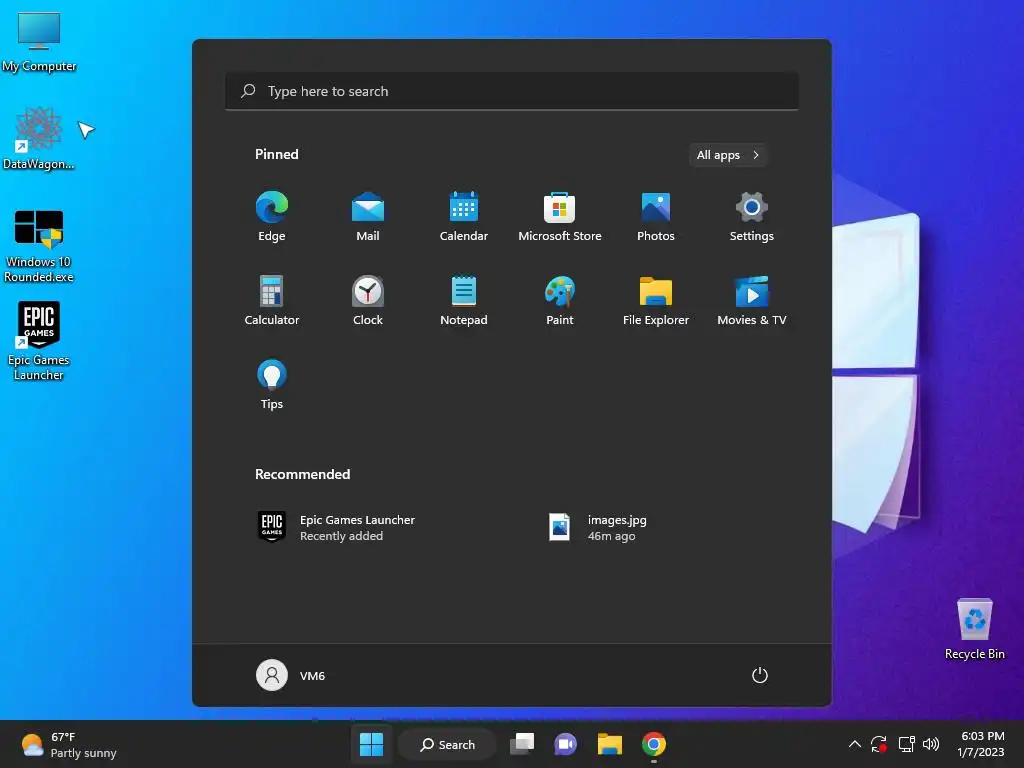Launch the Calendar app
The width and height of the screenshot is (1024, 768).
pyautogui.click(x=464, y=216)
